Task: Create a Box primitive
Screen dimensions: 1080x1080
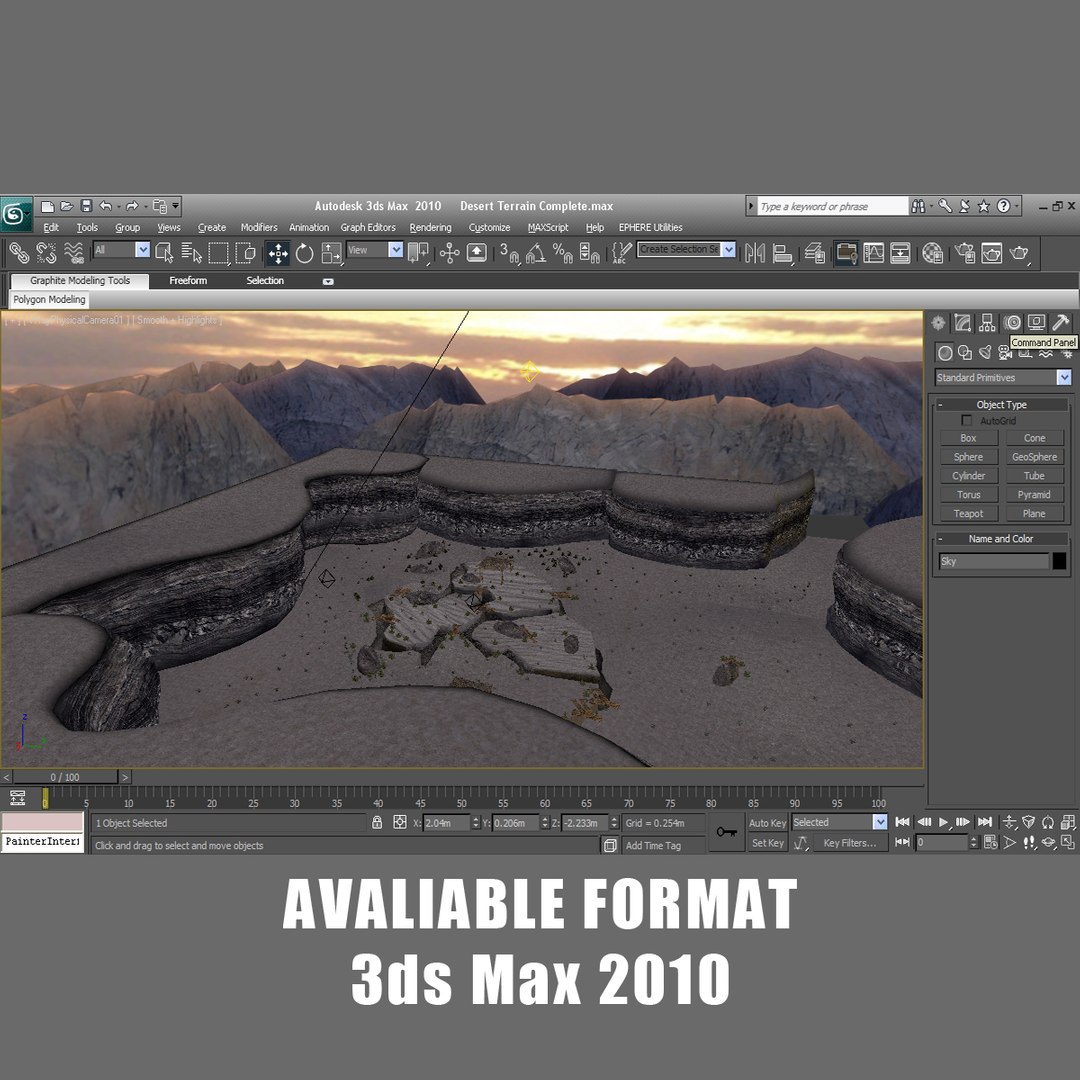Action: point(968,438)
